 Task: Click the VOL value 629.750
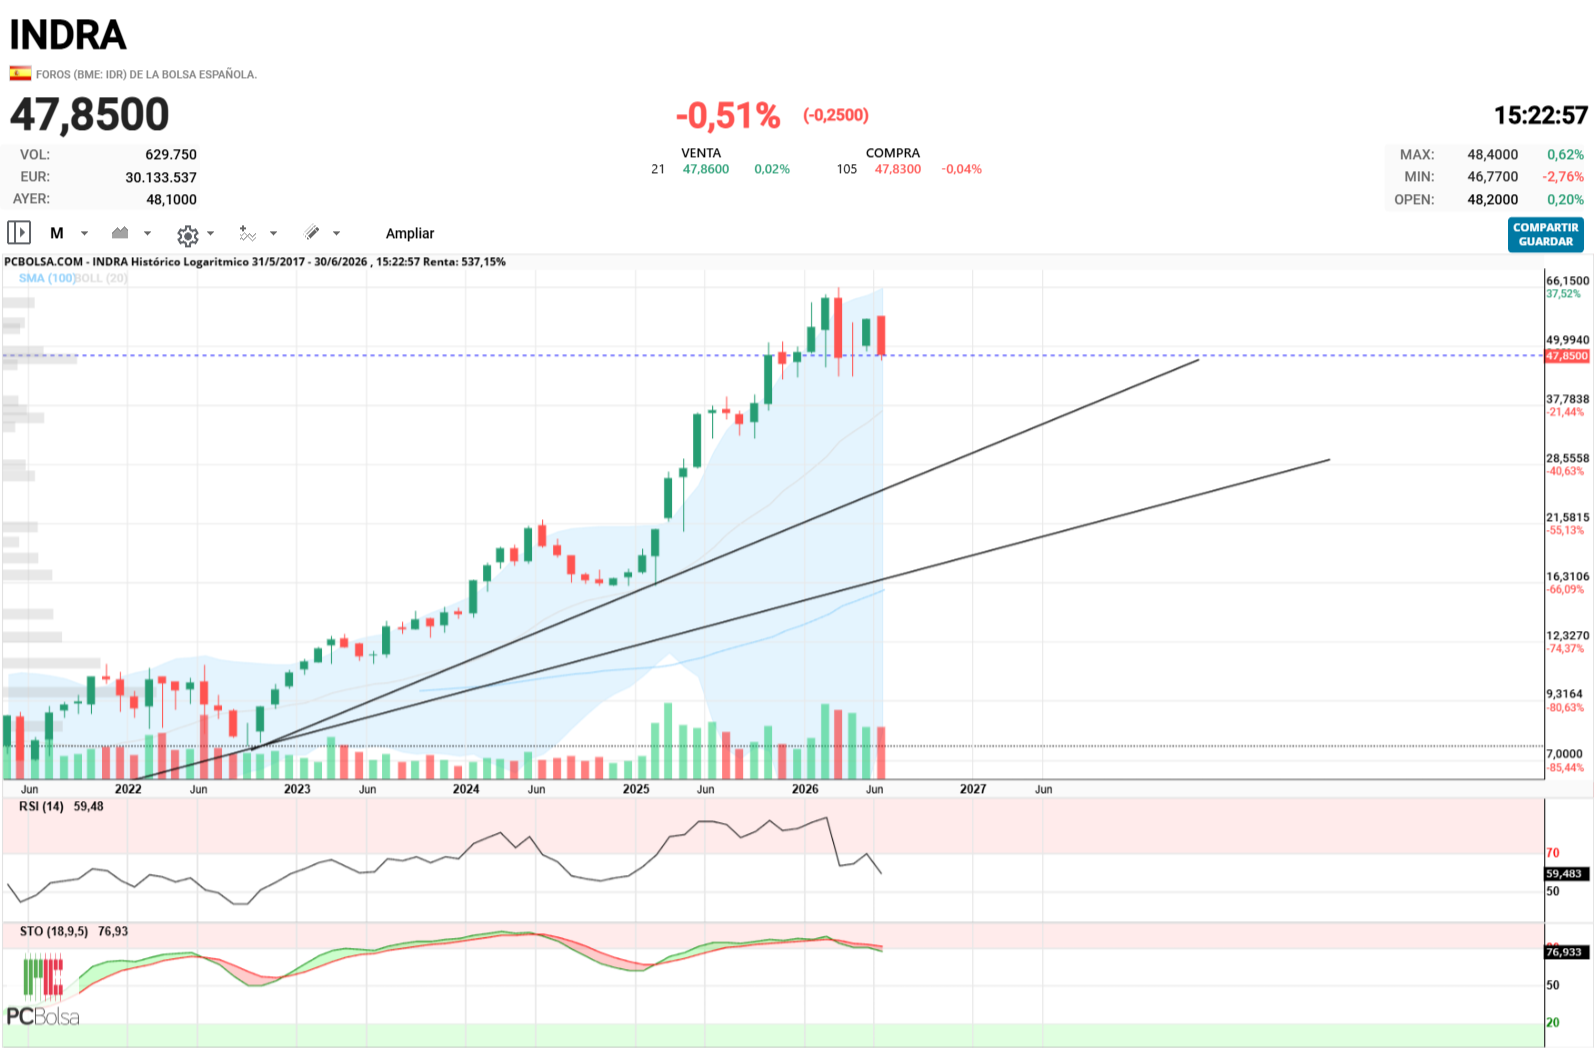(171, 154)
